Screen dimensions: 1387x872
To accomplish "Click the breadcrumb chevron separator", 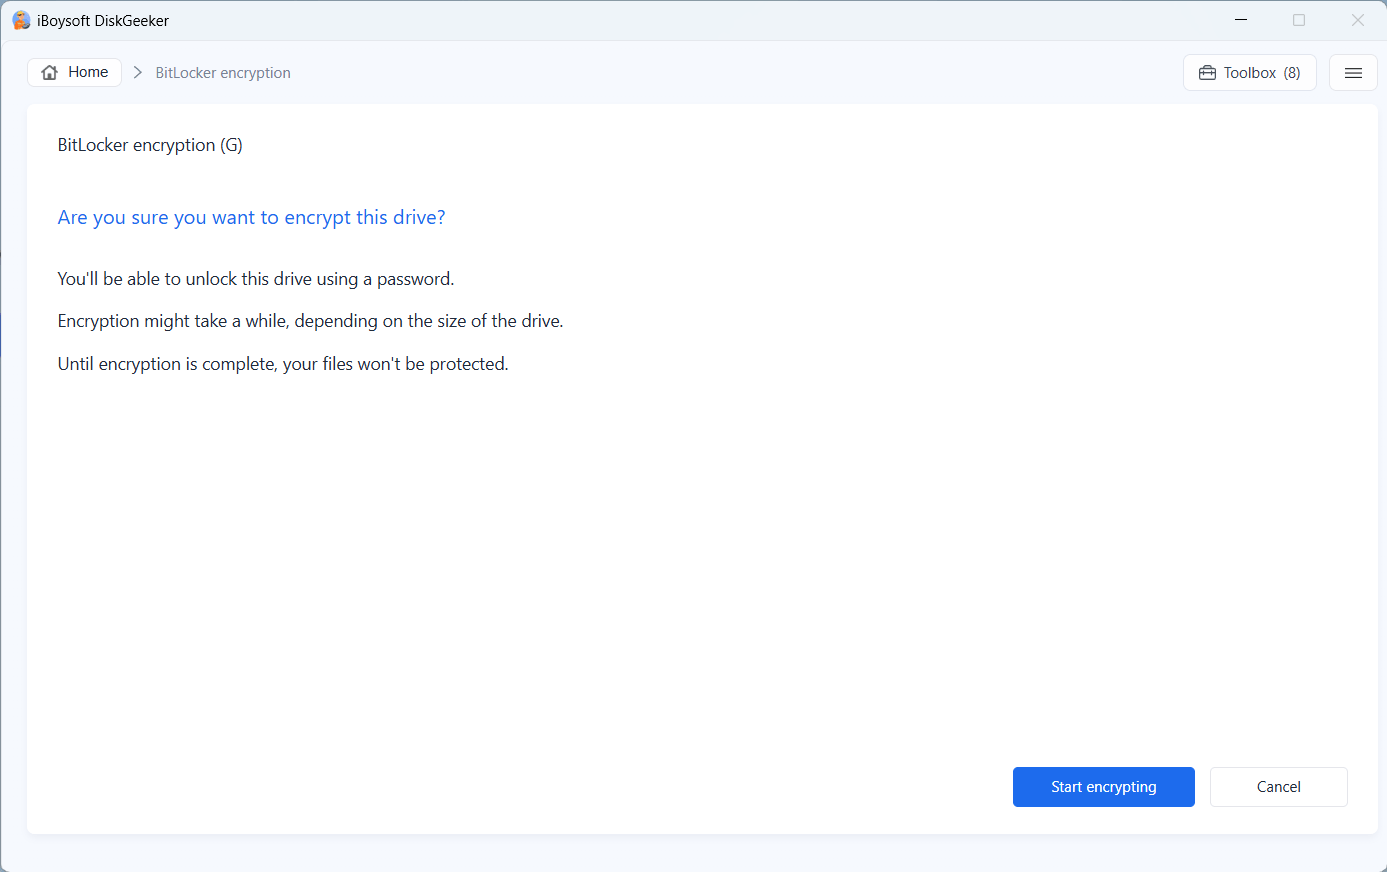I will [x=138, y=72].
